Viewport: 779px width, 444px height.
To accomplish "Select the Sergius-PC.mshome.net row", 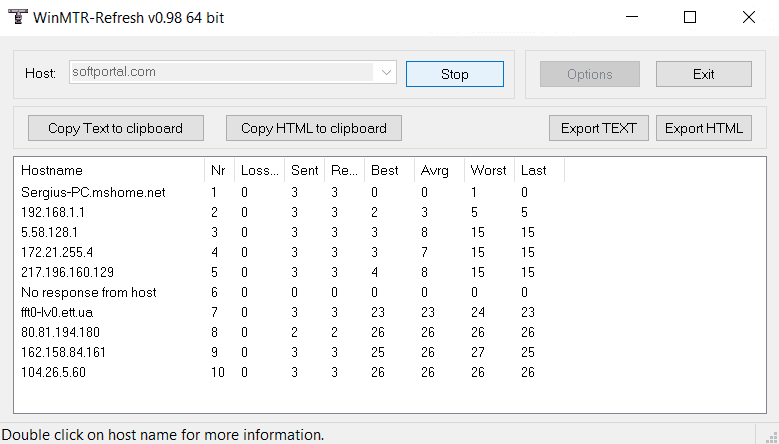I will 93,192.
